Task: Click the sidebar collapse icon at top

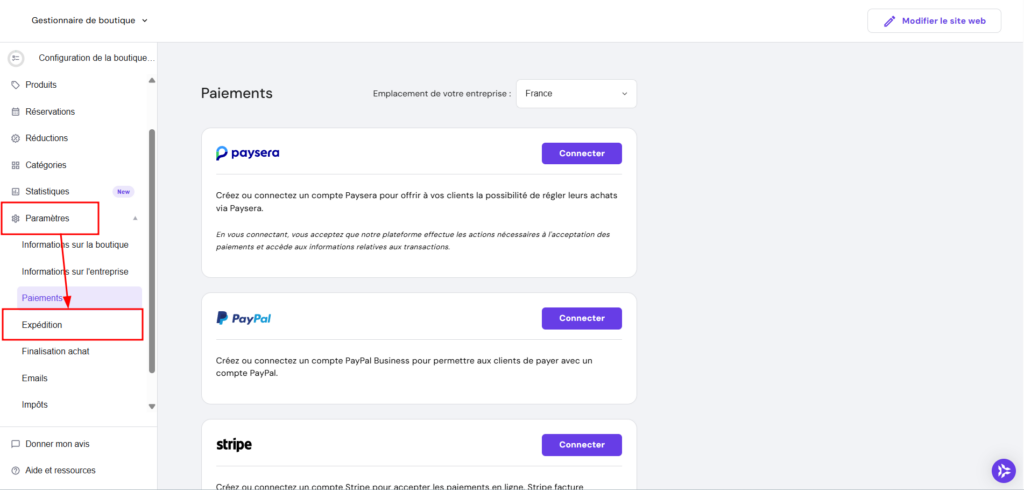Action: (x=16, y=58)
